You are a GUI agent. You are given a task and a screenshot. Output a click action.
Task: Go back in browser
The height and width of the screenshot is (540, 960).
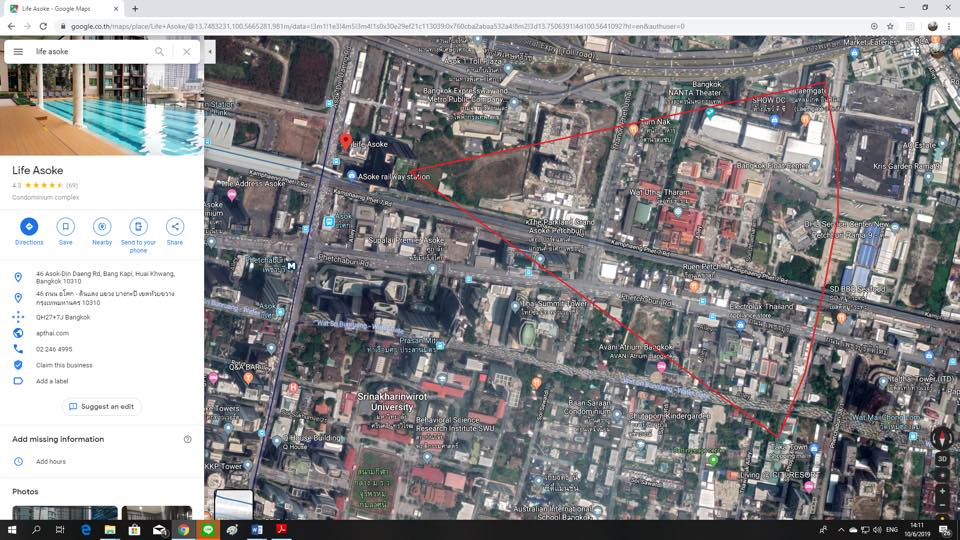click(11, 26)
